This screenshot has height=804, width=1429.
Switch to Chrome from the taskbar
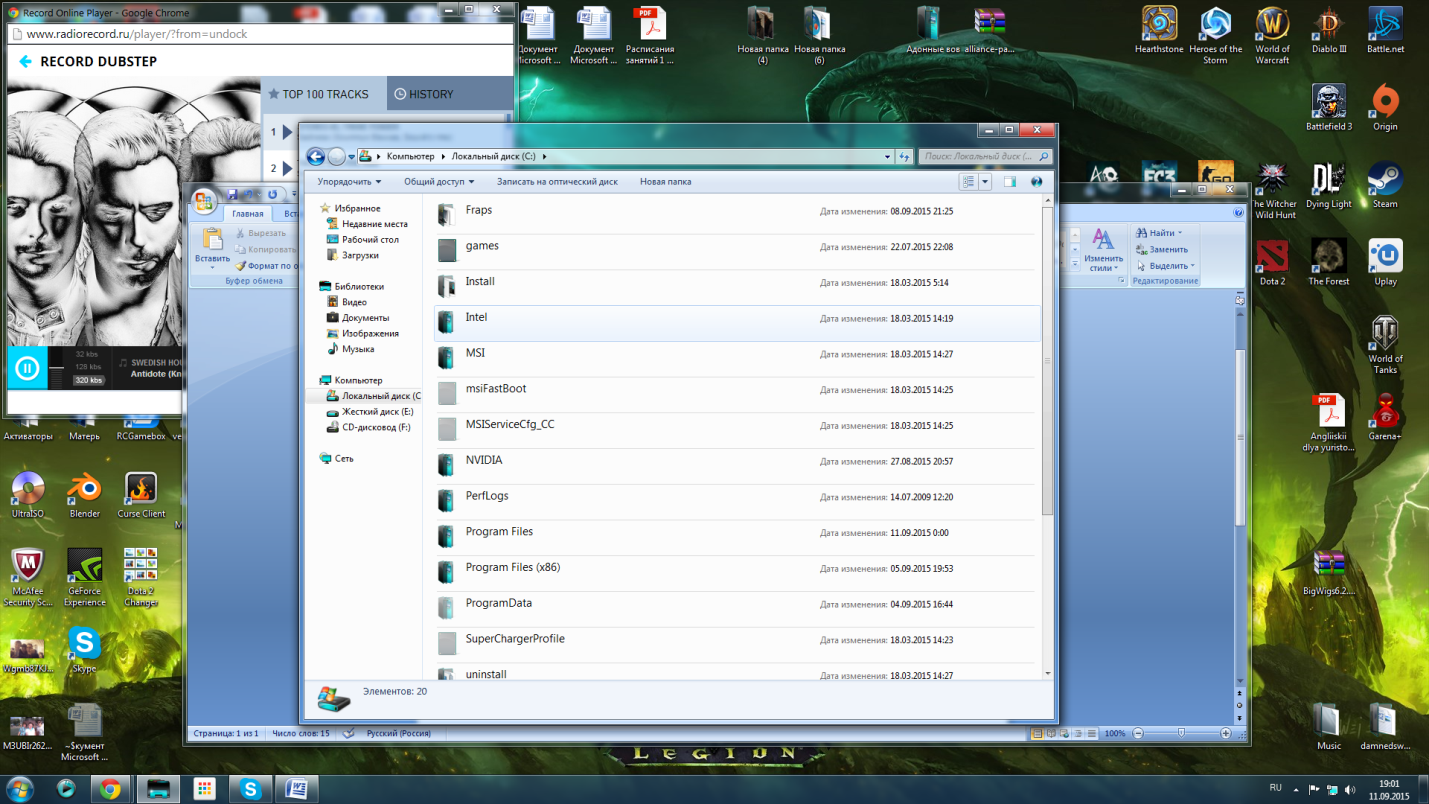click(x=110, y=788)
